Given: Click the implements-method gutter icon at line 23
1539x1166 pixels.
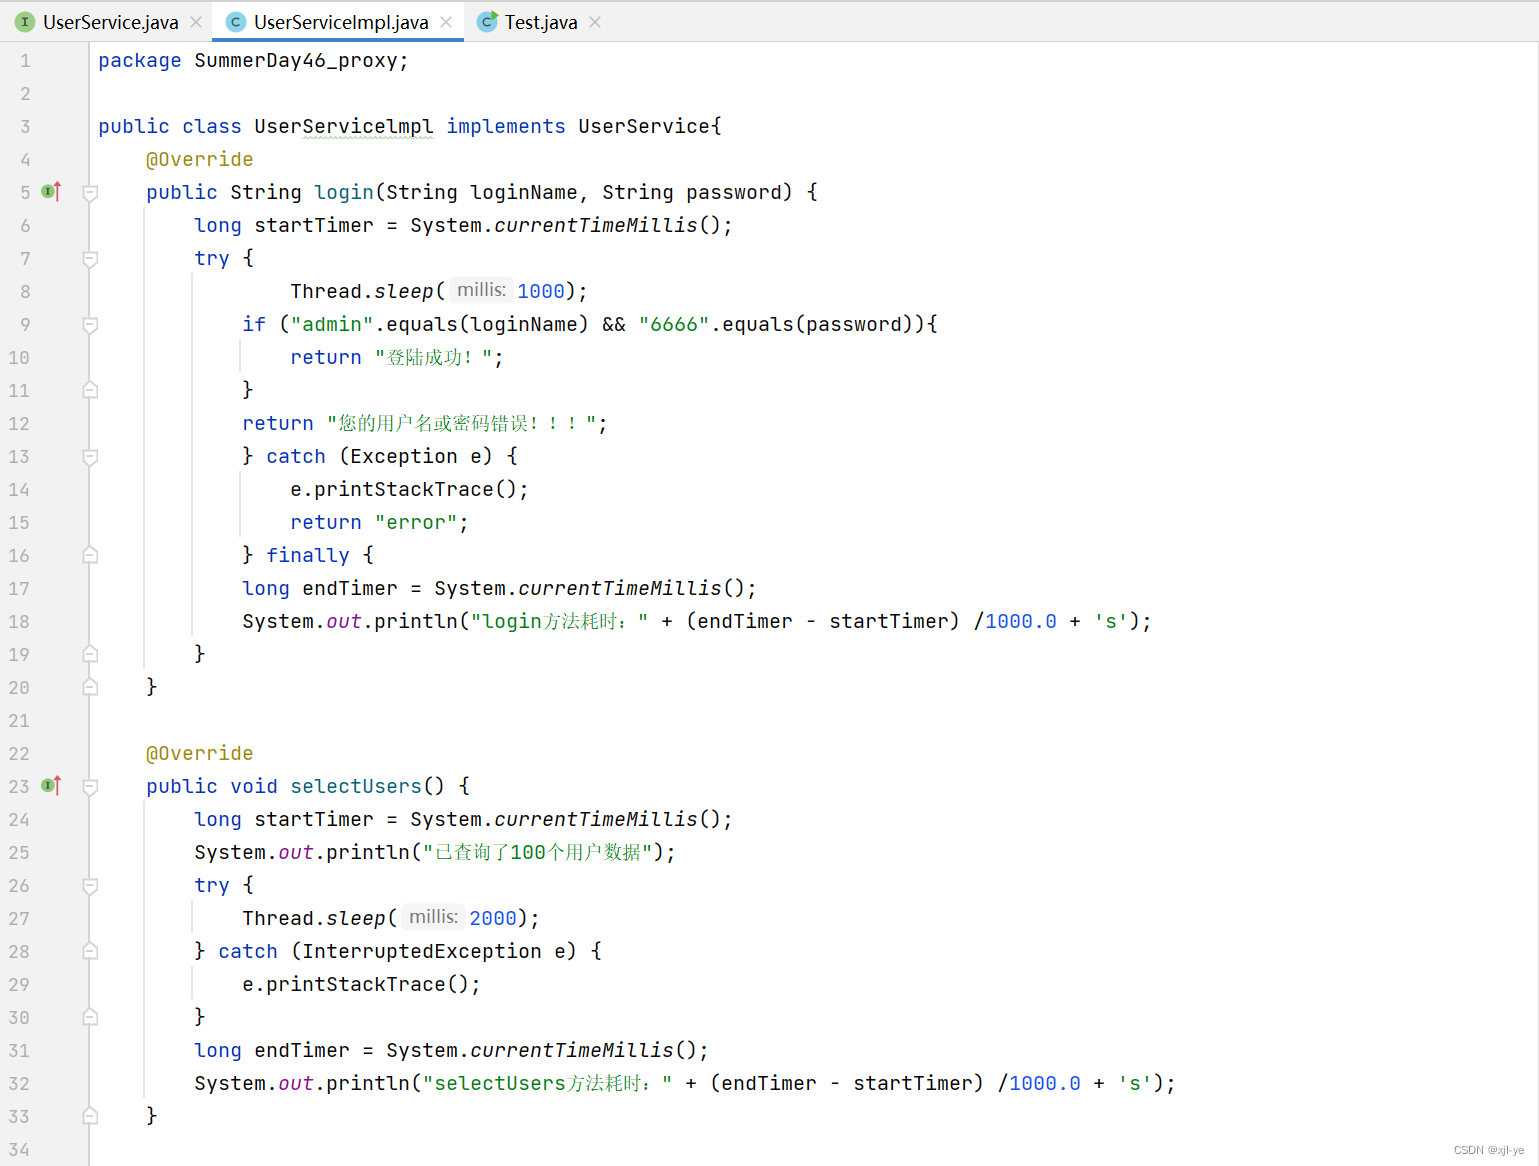Looking at the screenshot, I should click(51, 785).
